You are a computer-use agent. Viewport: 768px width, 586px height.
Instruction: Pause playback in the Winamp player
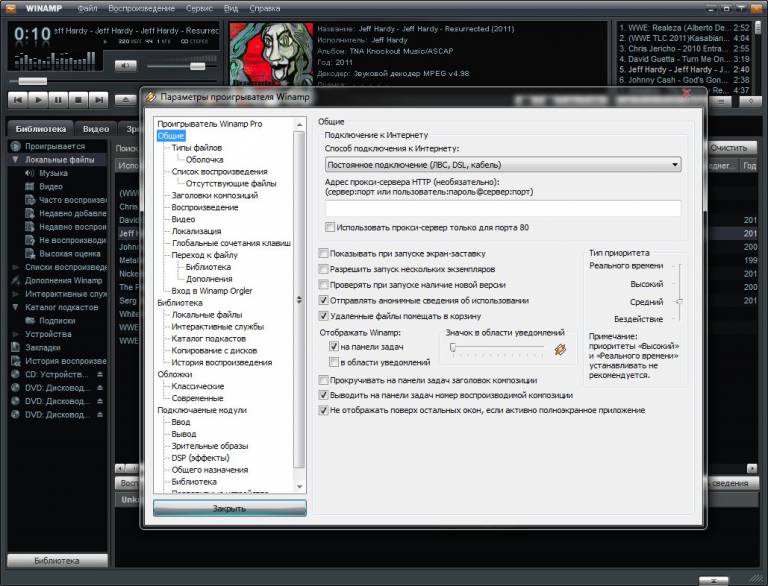point(58,100)
